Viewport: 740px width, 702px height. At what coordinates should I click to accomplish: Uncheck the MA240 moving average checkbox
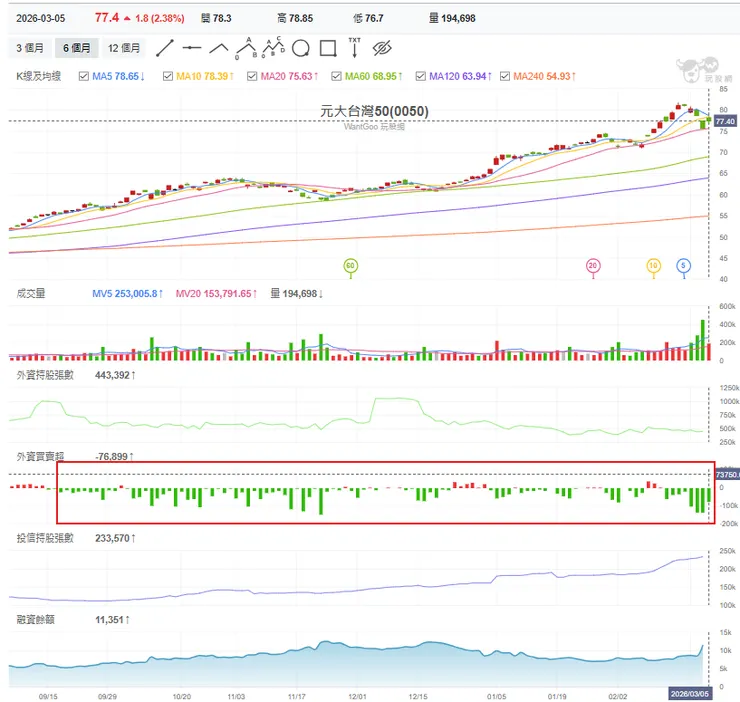(x=505, y=76)
